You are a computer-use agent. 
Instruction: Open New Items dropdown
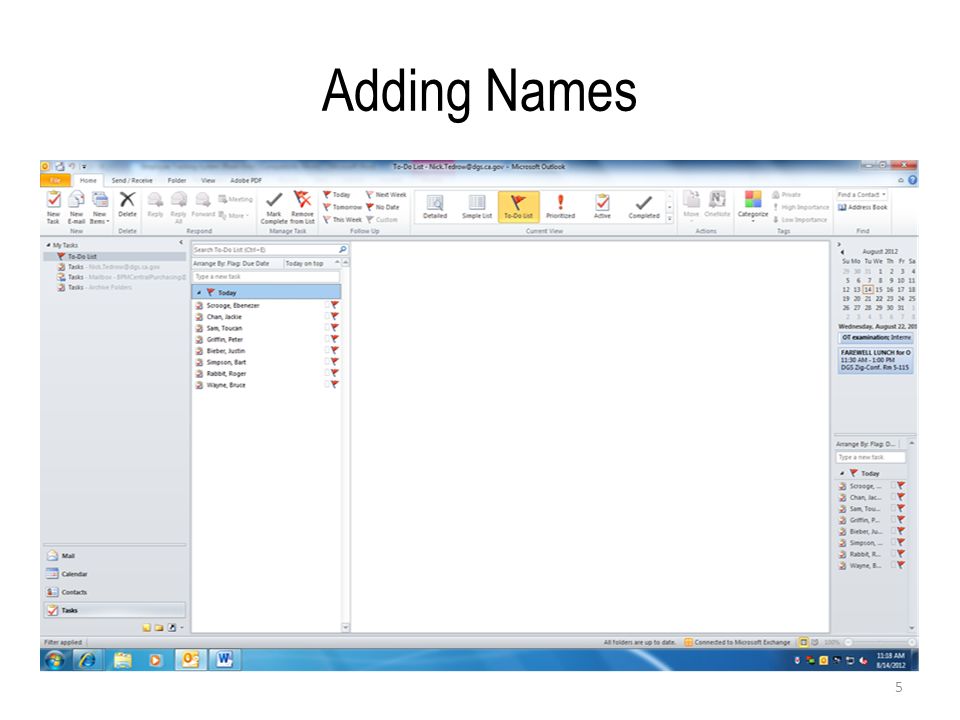(x=99, y=207)
